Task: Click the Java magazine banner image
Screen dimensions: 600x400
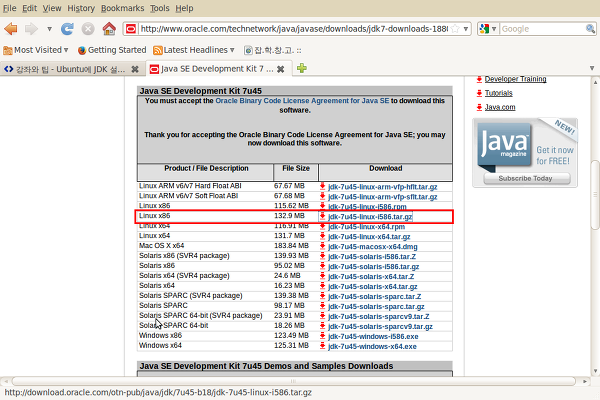Action: pos(525,152)
